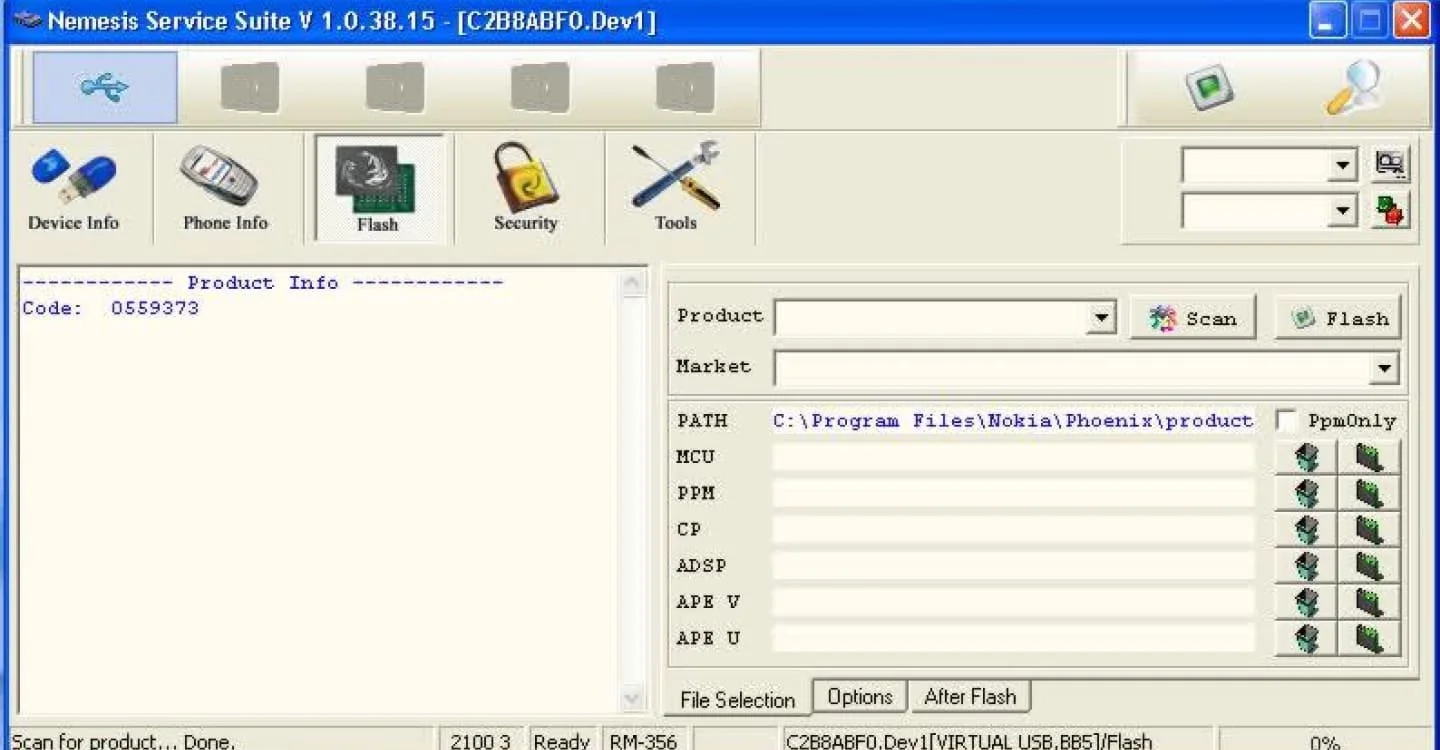1440x750 pixels.
Task: Click second file icon in MCU row
Action: coord(1369,457)
